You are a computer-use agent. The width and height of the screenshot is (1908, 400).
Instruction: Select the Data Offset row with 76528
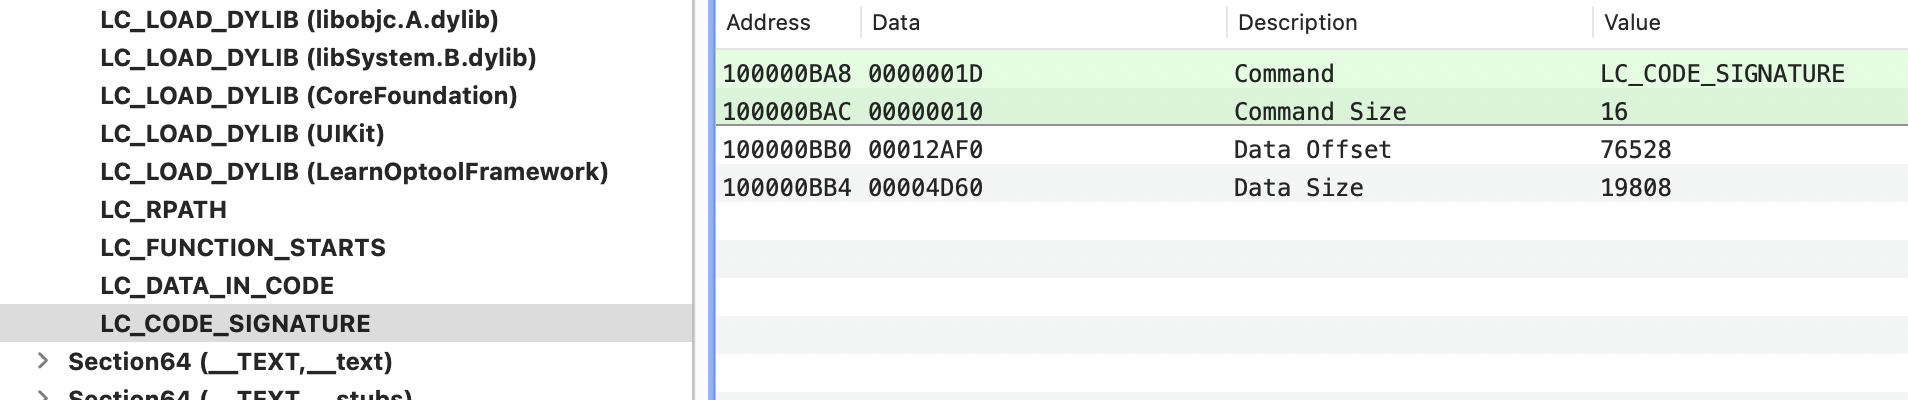1312,149
